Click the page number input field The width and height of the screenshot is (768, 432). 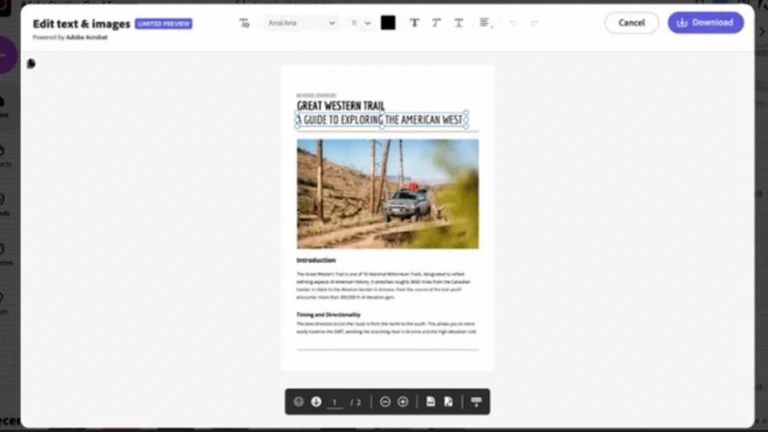[x=335, y=402]
